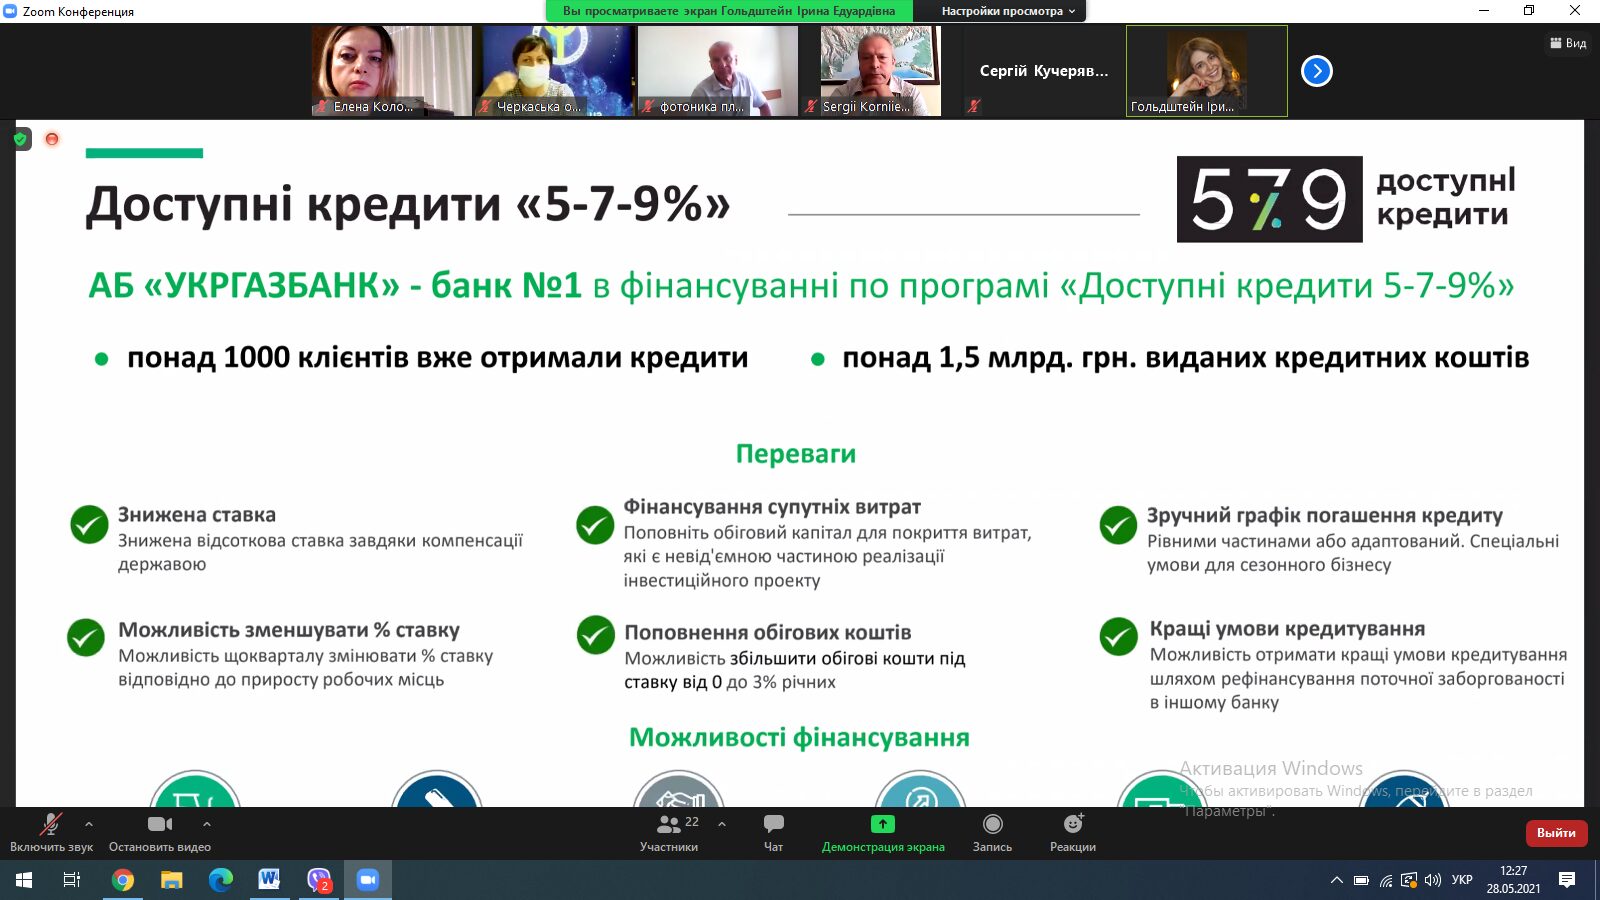Open Viber from taskbar
1600x900 pixels.
click(319, 880)
